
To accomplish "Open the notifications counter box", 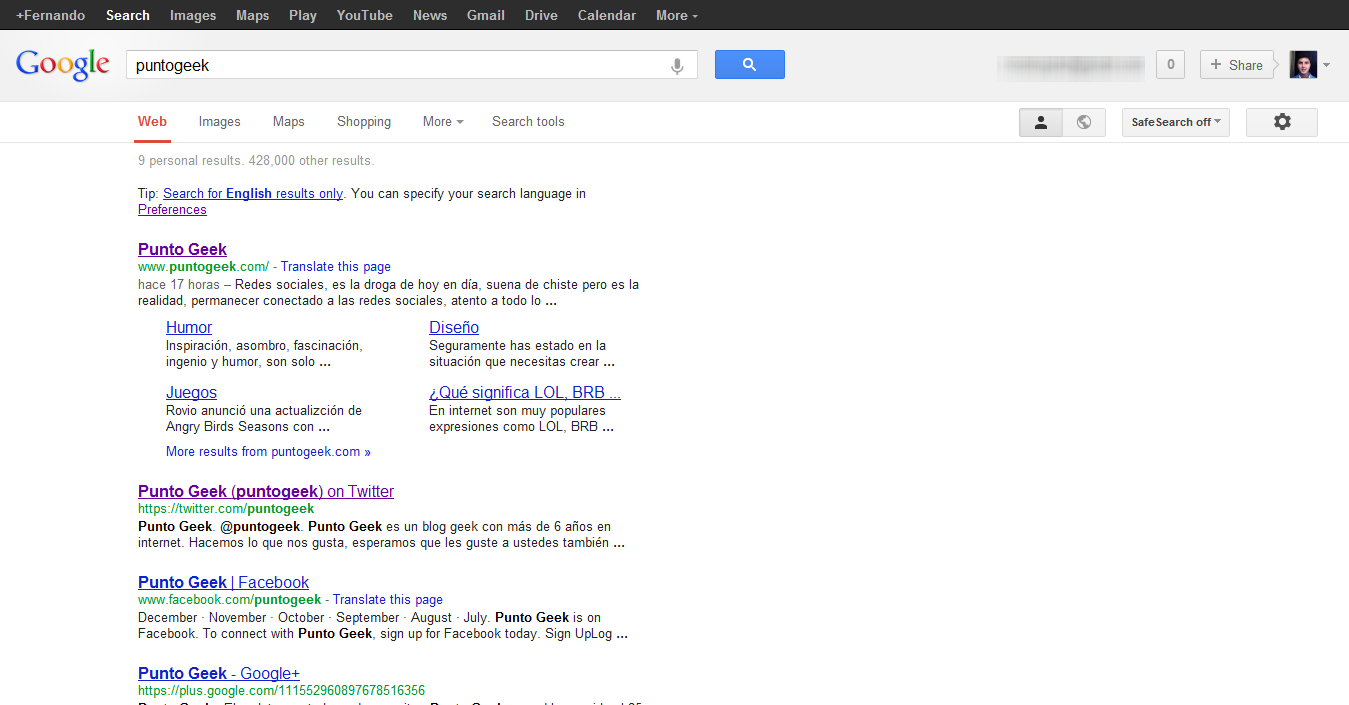I will 1170,65.
